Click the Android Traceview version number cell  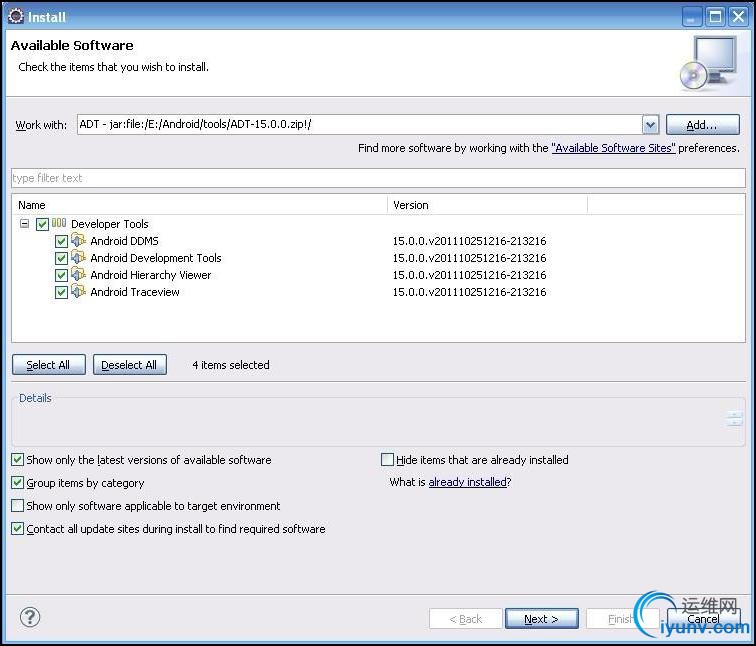(469, 292)
